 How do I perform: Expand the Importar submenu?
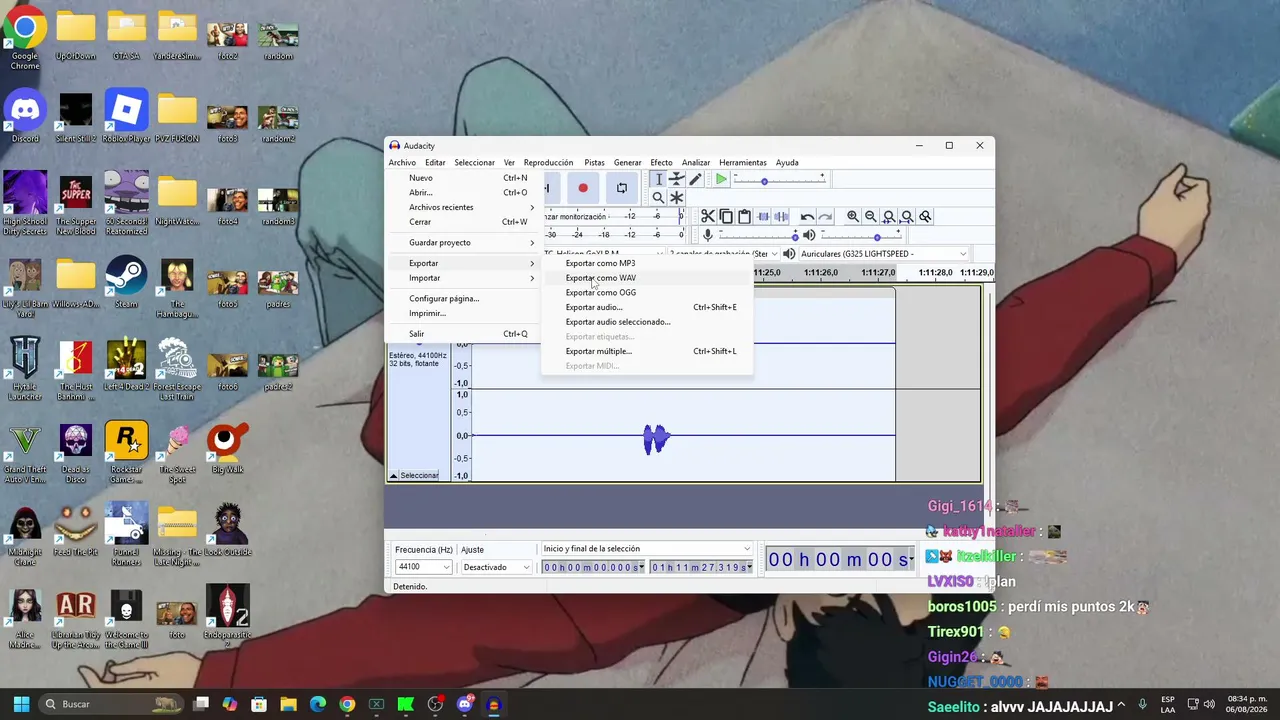(463, 278)
